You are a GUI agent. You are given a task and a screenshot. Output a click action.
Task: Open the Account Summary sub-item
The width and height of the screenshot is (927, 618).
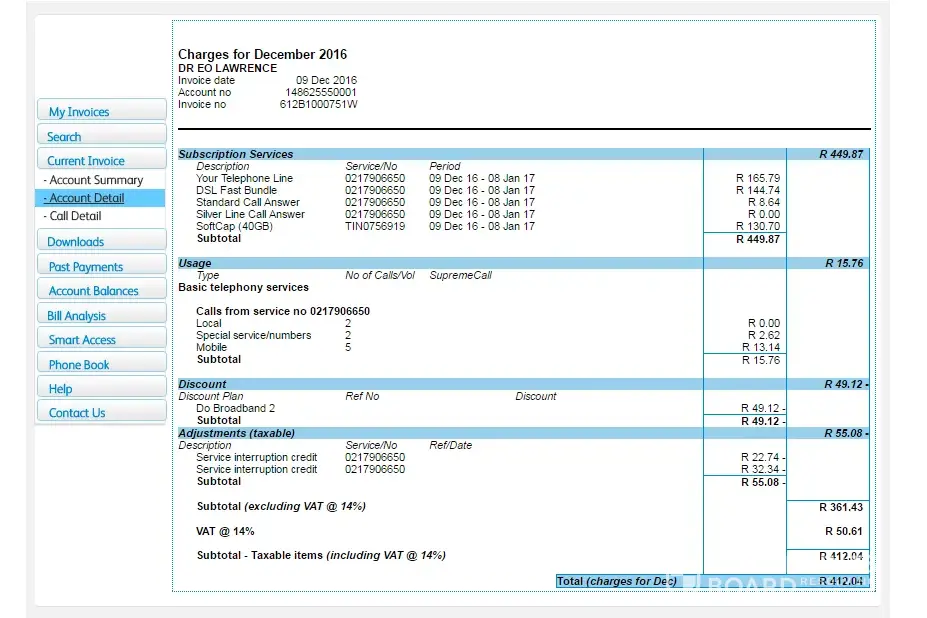pos(96,180)
